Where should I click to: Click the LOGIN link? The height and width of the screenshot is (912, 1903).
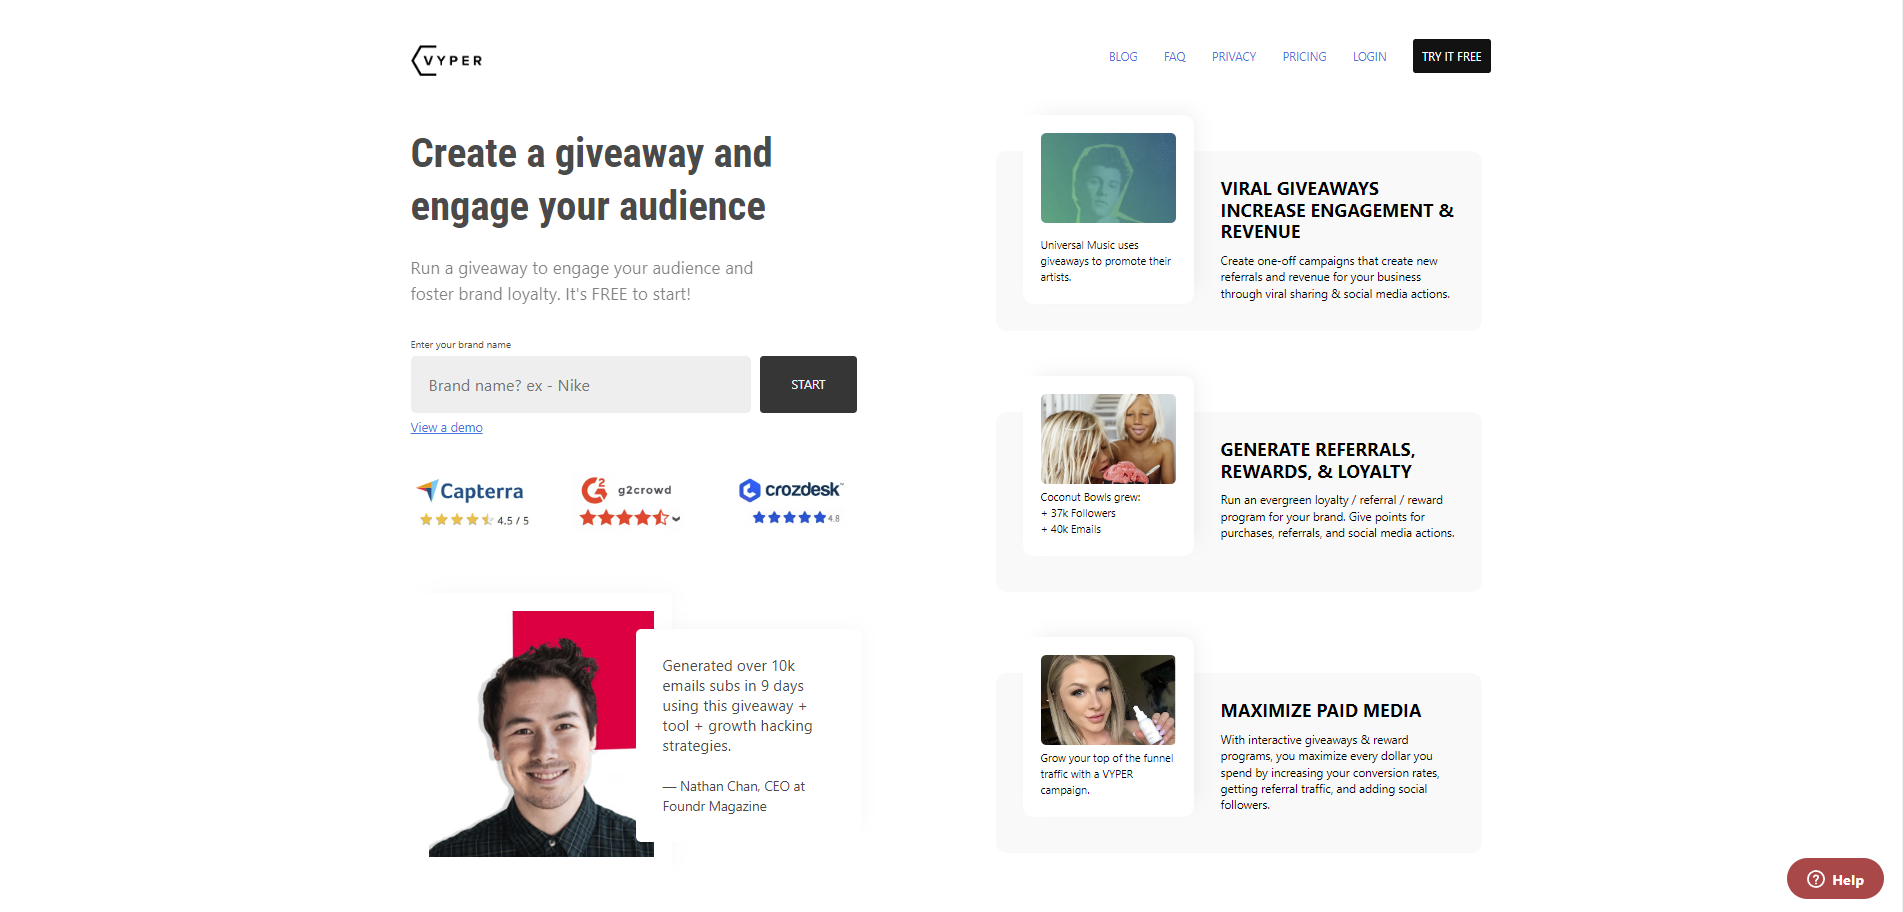click(x=1369, y=56)
